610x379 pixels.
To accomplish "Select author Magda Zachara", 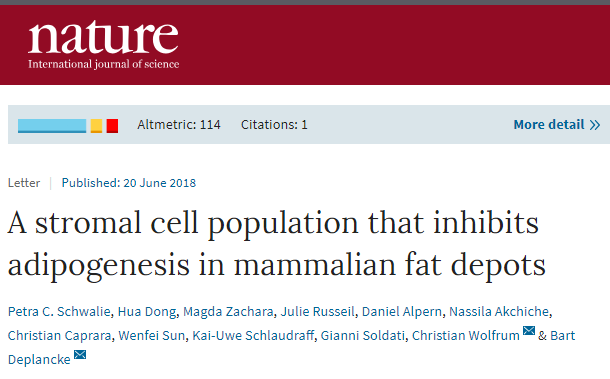I will [228, 312].
